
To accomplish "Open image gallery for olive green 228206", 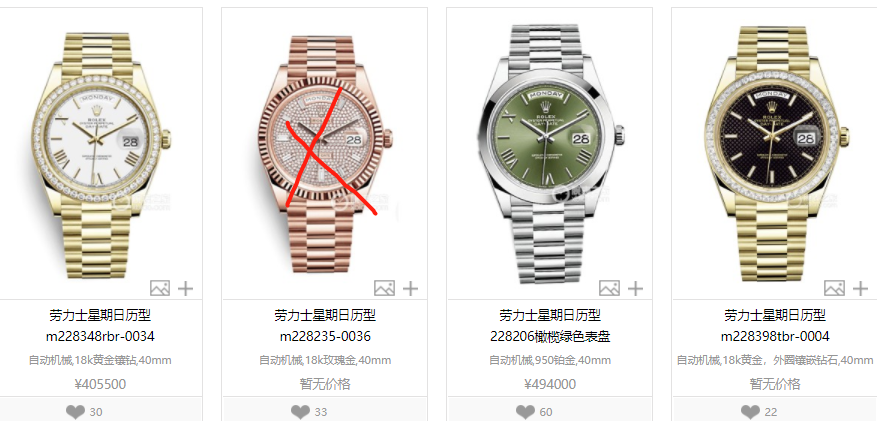I will (609, 288).
